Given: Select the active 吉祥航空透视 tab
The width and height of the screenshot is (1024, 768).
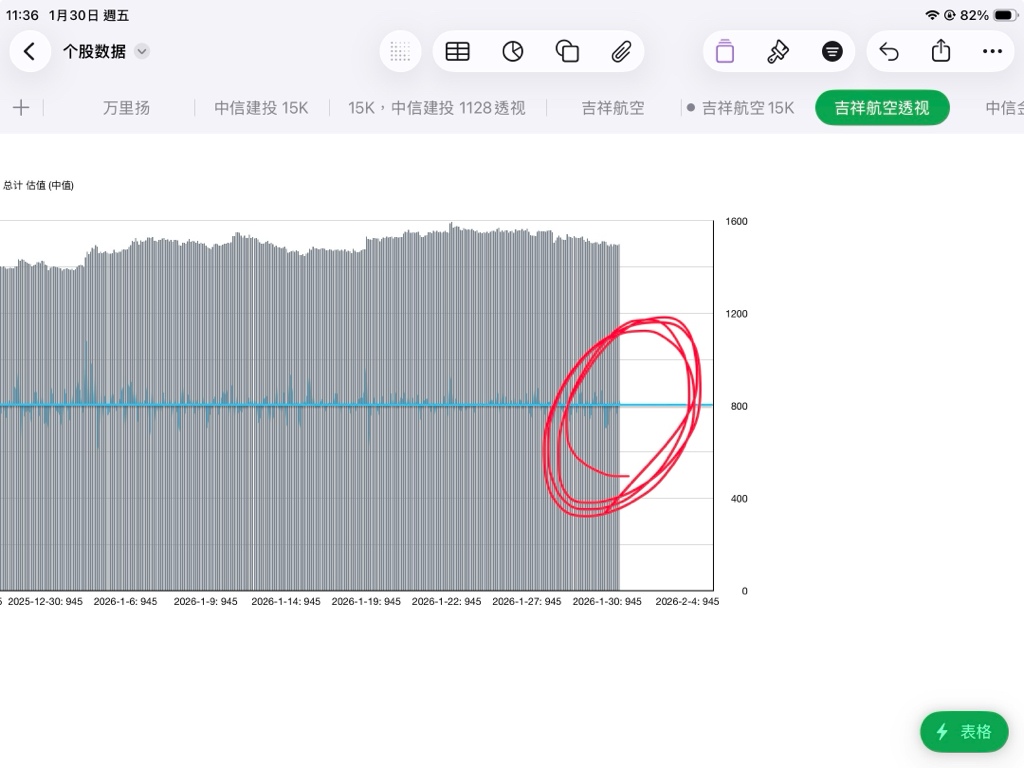Looking at the screenshot, I should [882, 108].
